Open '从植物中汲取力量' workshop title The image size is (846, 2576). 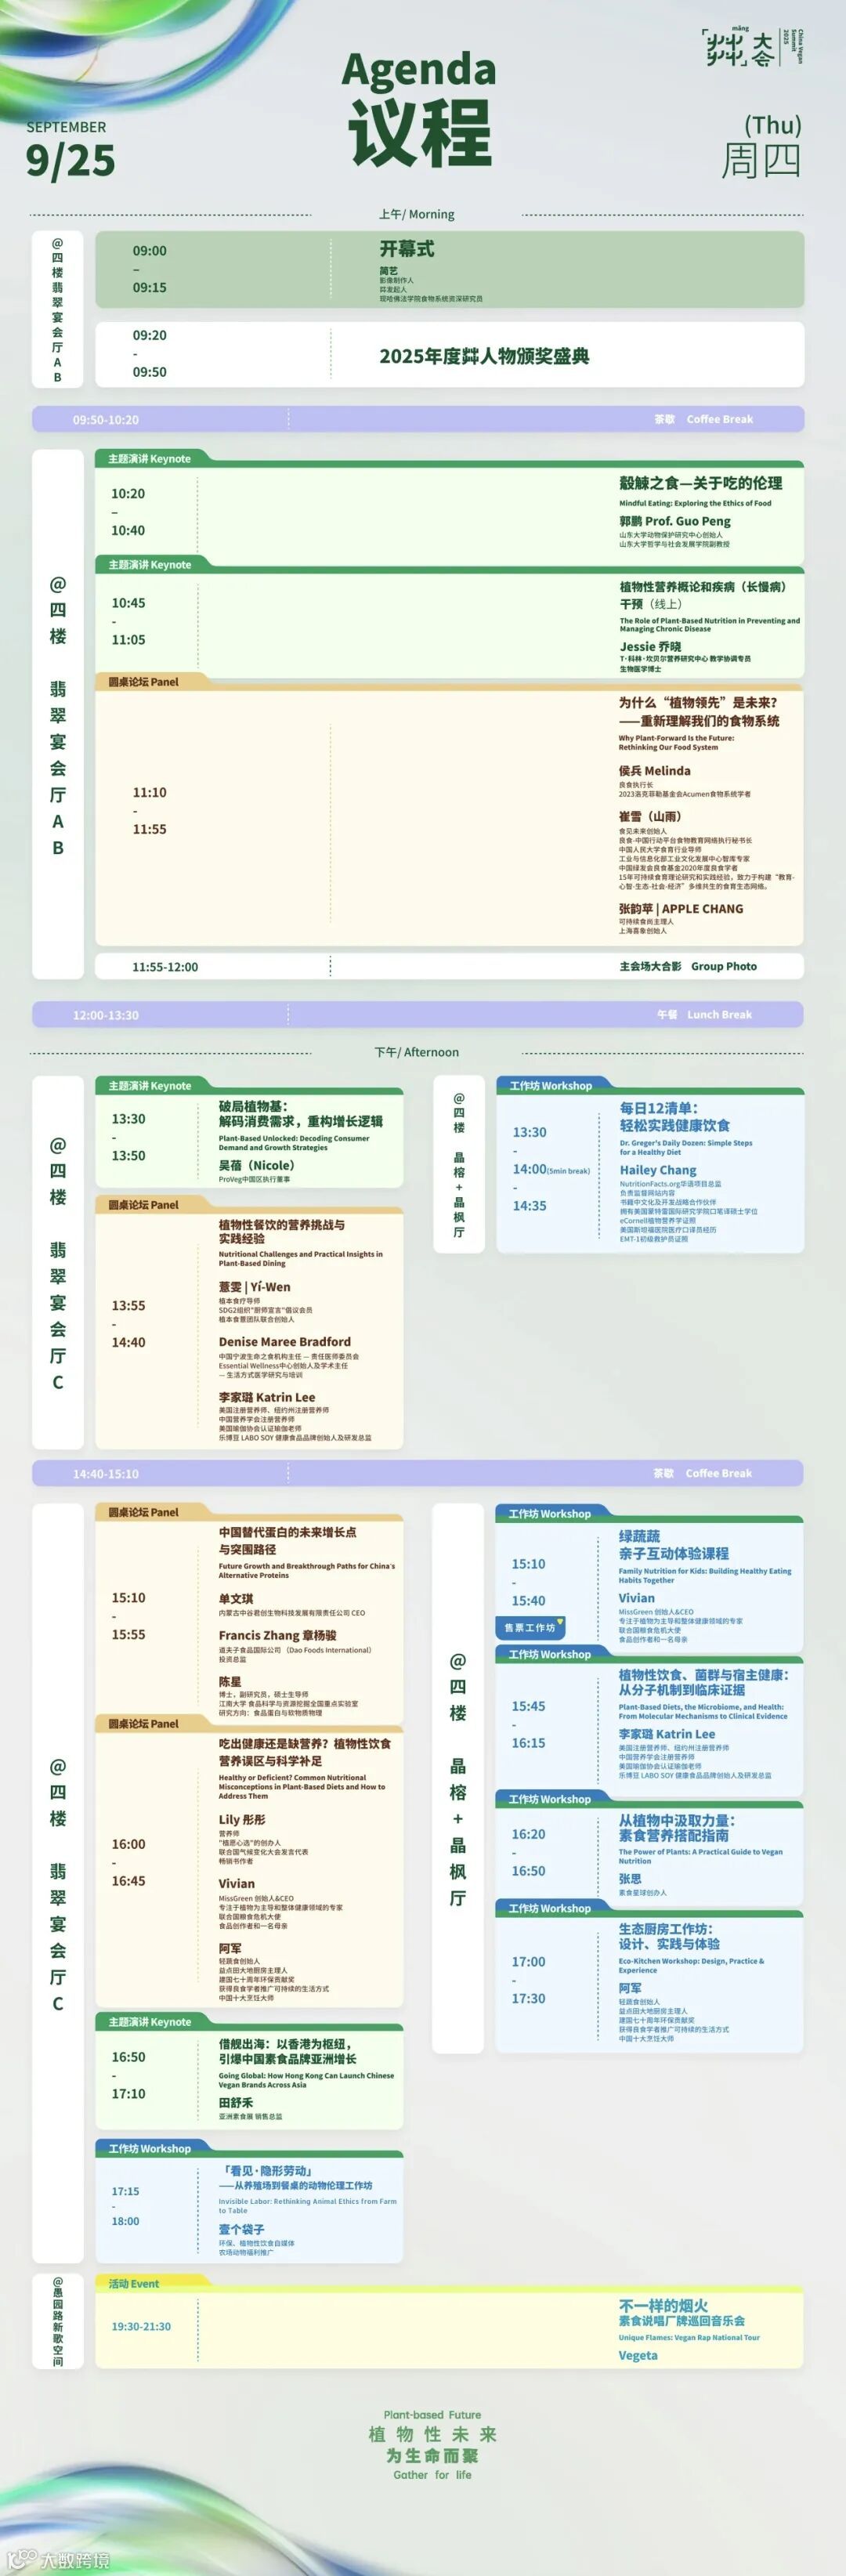(x=675, y=1828)
